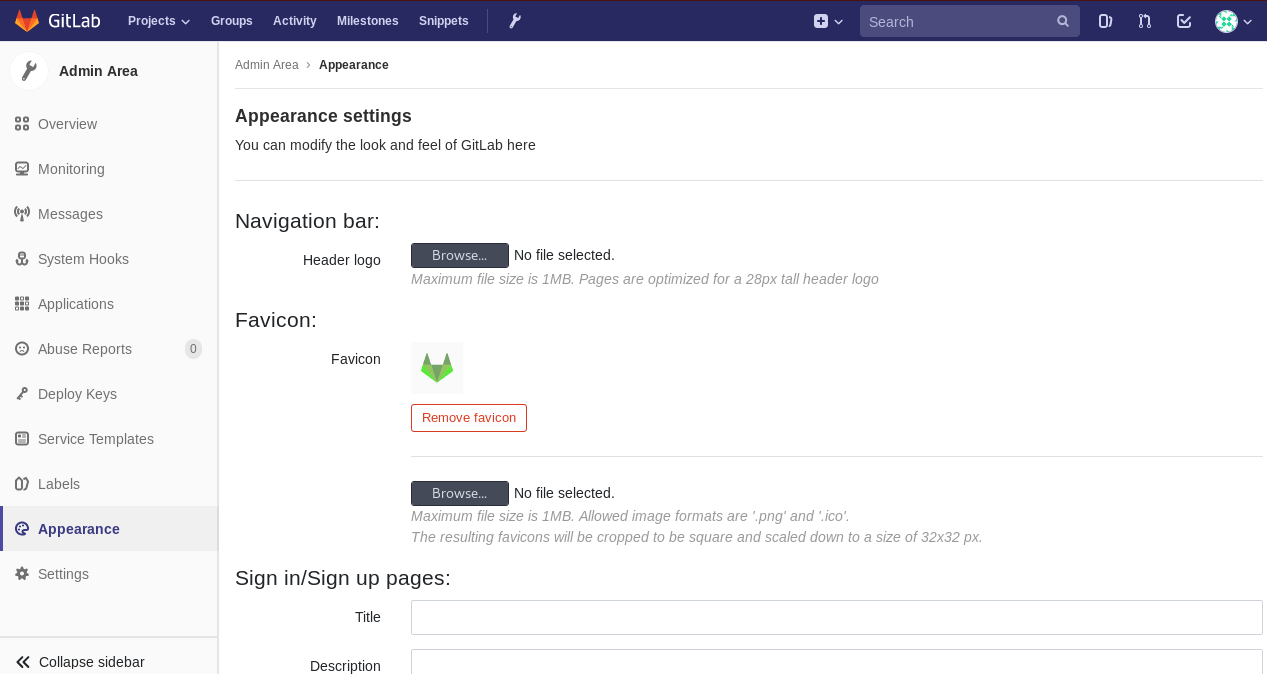Open Abuse Reports in sidebar
The height and width of the screenshot is (674, 1267).
[x=85, y=349]
